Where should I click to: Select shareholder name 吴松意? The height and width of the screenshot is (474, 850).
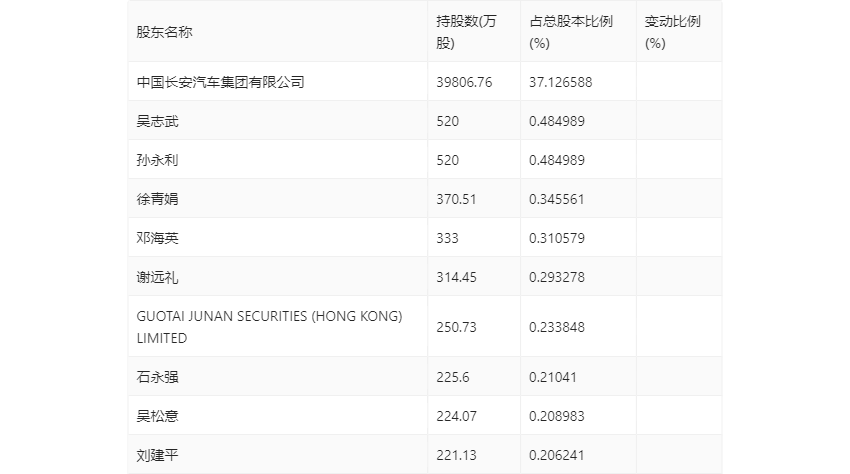coord(157,416)
